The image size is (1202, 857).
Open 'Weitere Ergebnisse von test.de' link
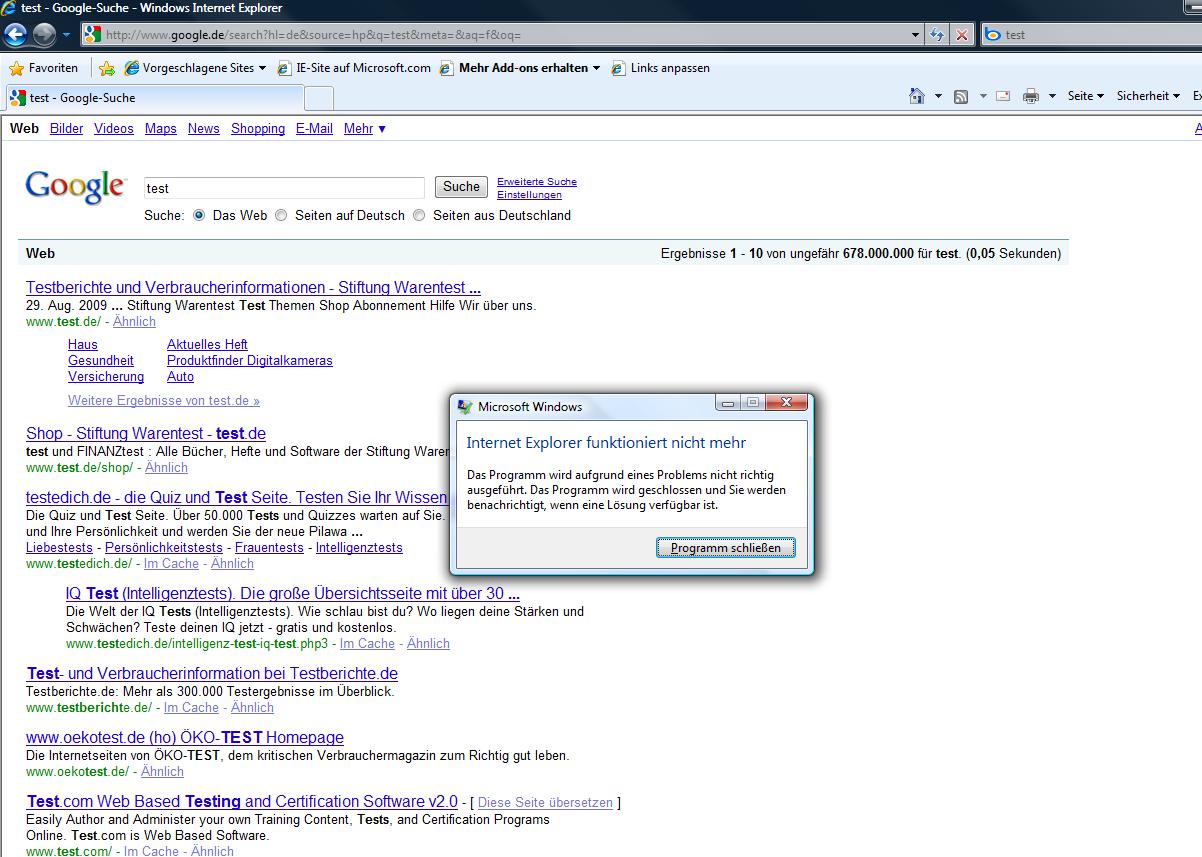[164, 401]
